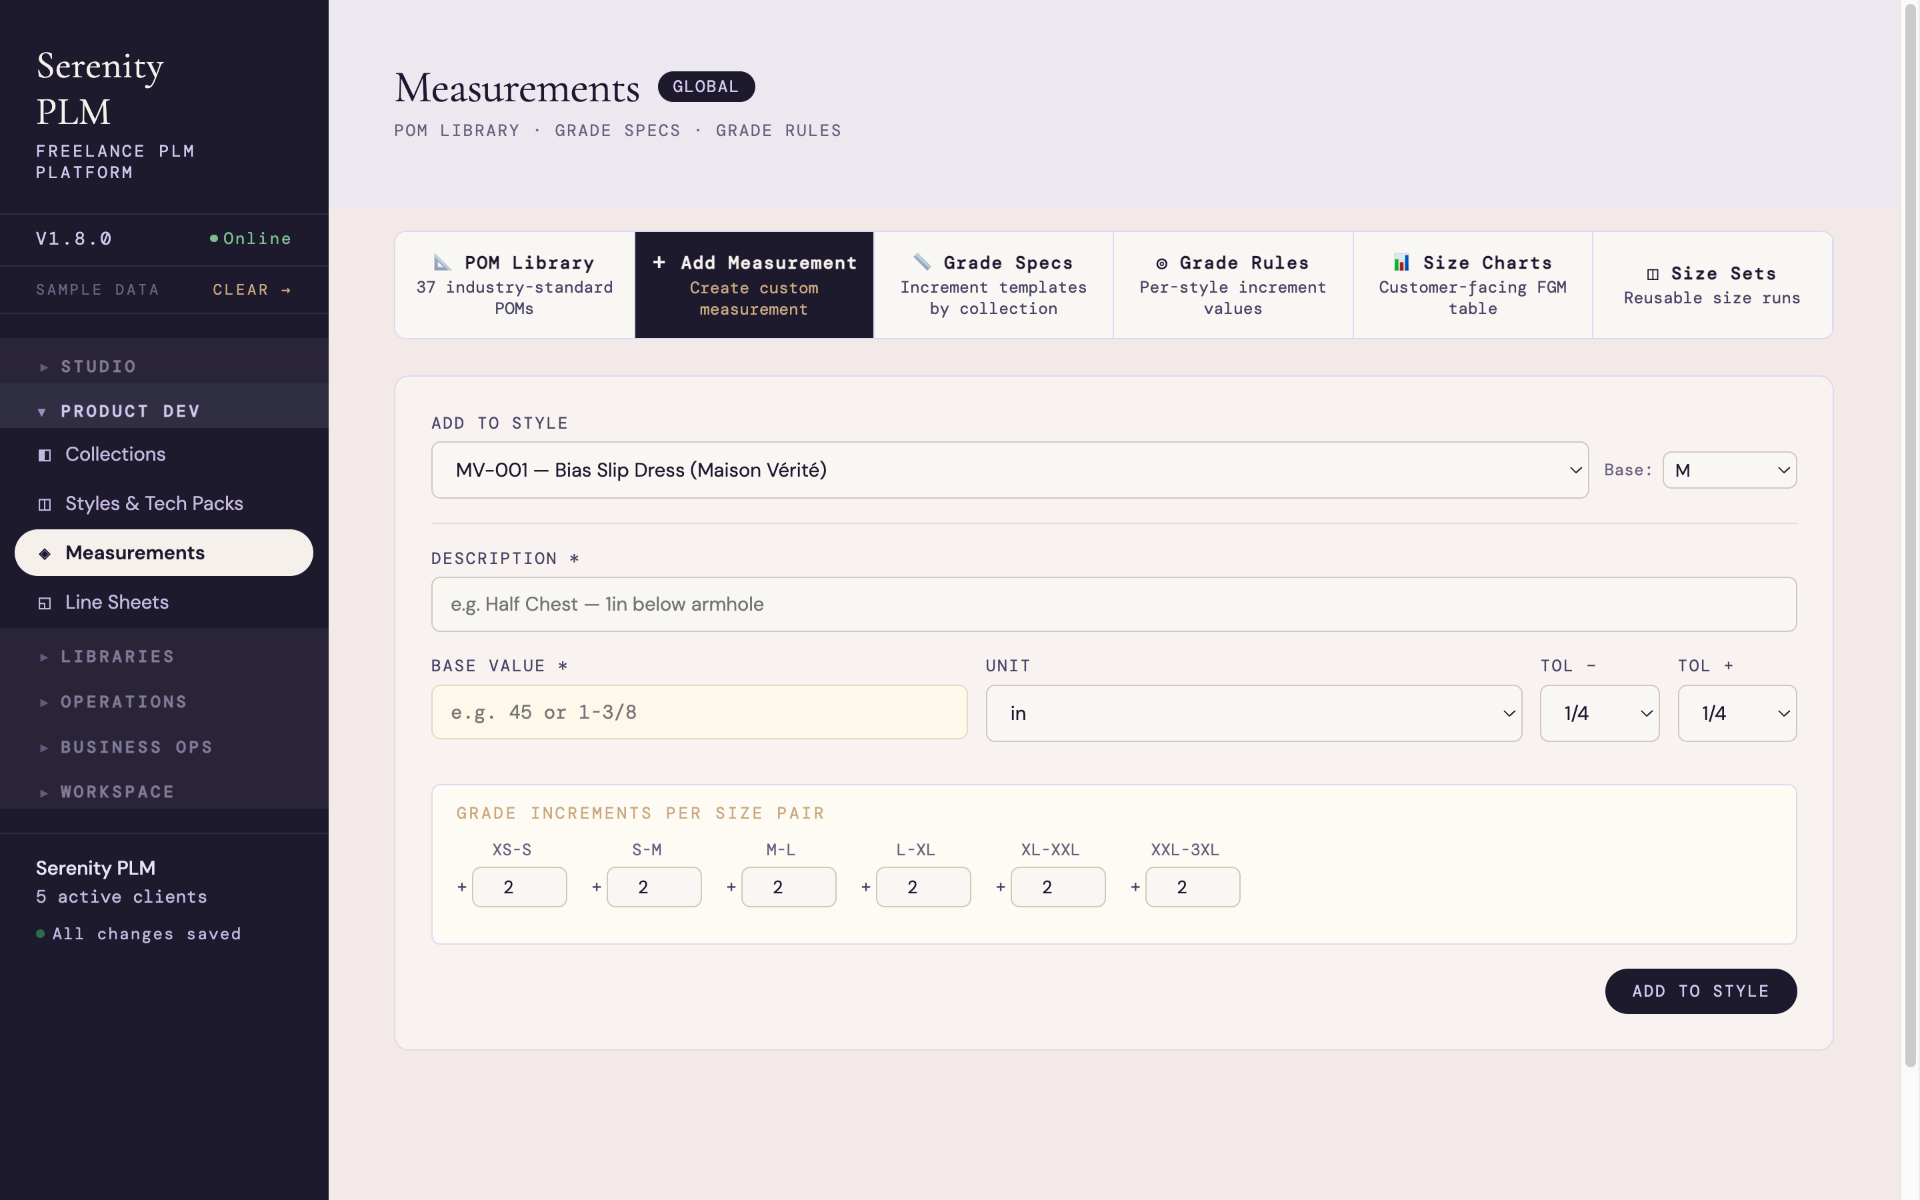Screen dimensions: 1920x1200
Task: Click the Styles & Tech Packs icon
Action: tap(44, 504)
